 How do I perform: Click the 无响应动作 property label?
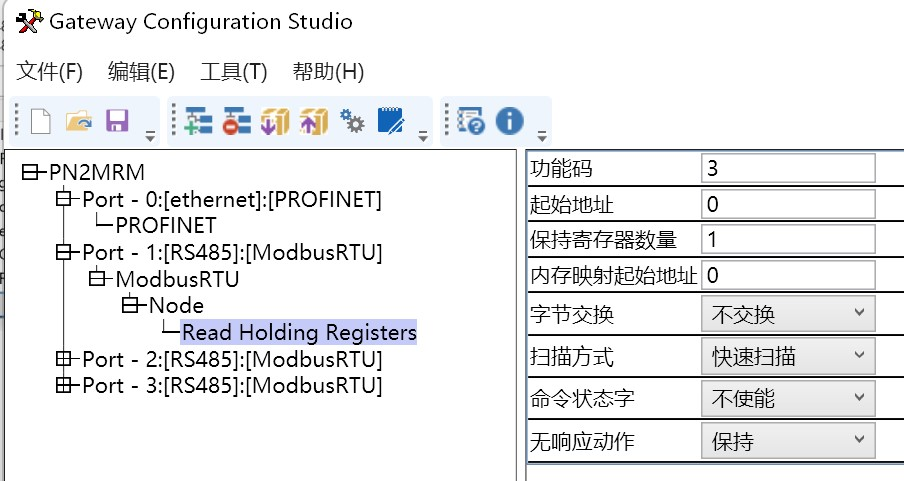582,442
